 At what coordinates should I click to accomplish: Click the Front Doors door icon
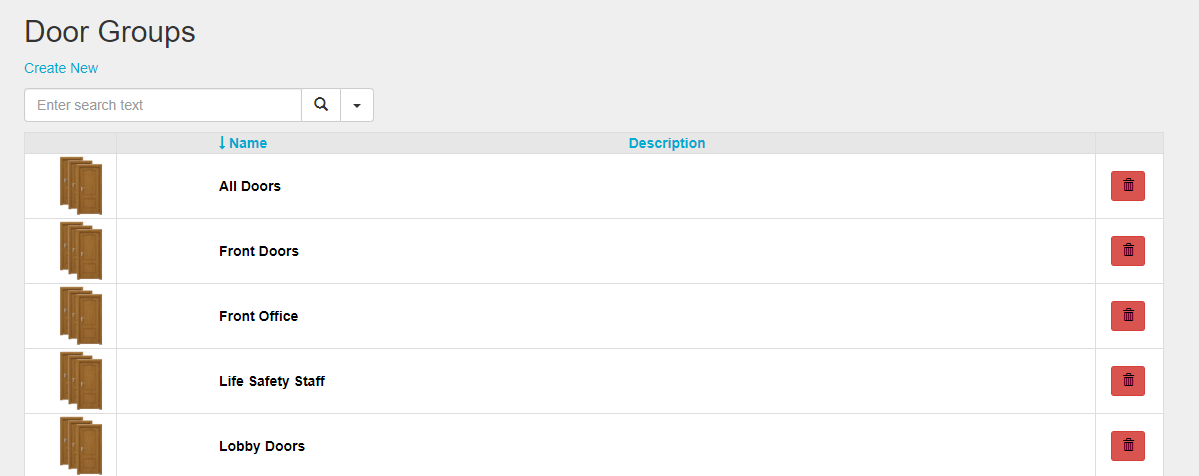click(80, 251)
